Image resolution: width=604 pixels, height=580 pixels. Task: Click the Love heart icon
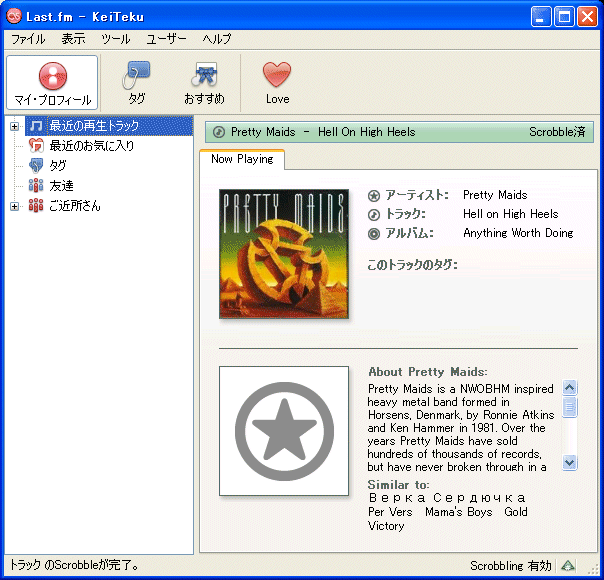coord(277,82)
